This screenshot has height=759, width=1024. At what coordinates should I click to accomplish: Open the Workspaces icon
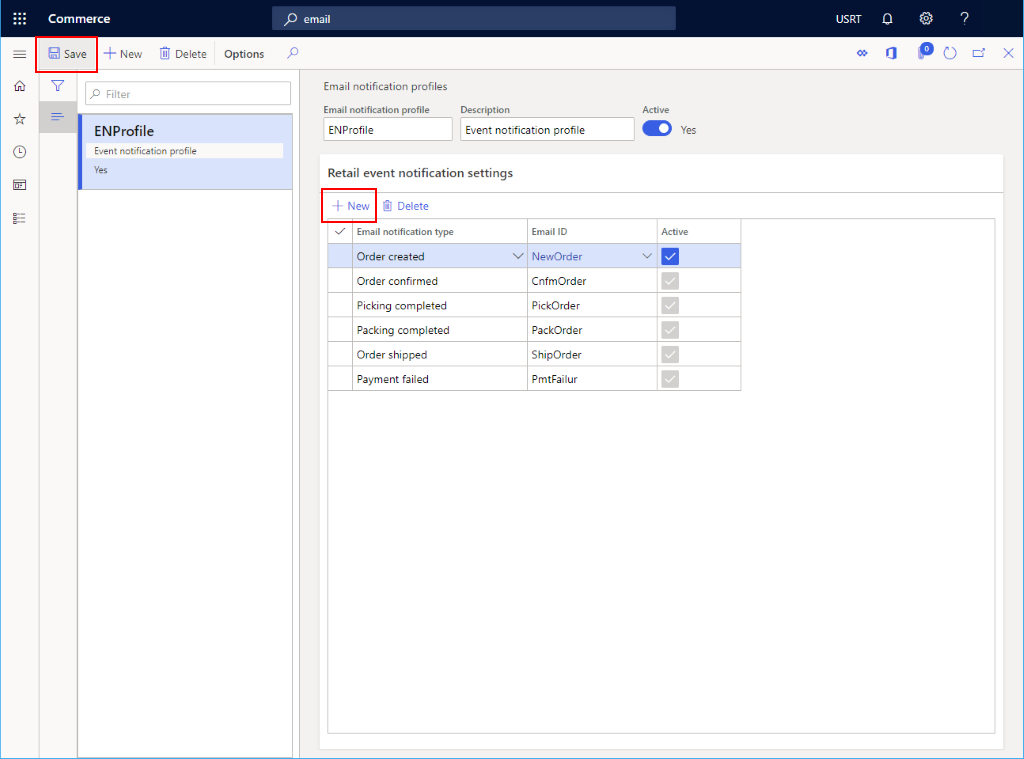tap(19, 184)
